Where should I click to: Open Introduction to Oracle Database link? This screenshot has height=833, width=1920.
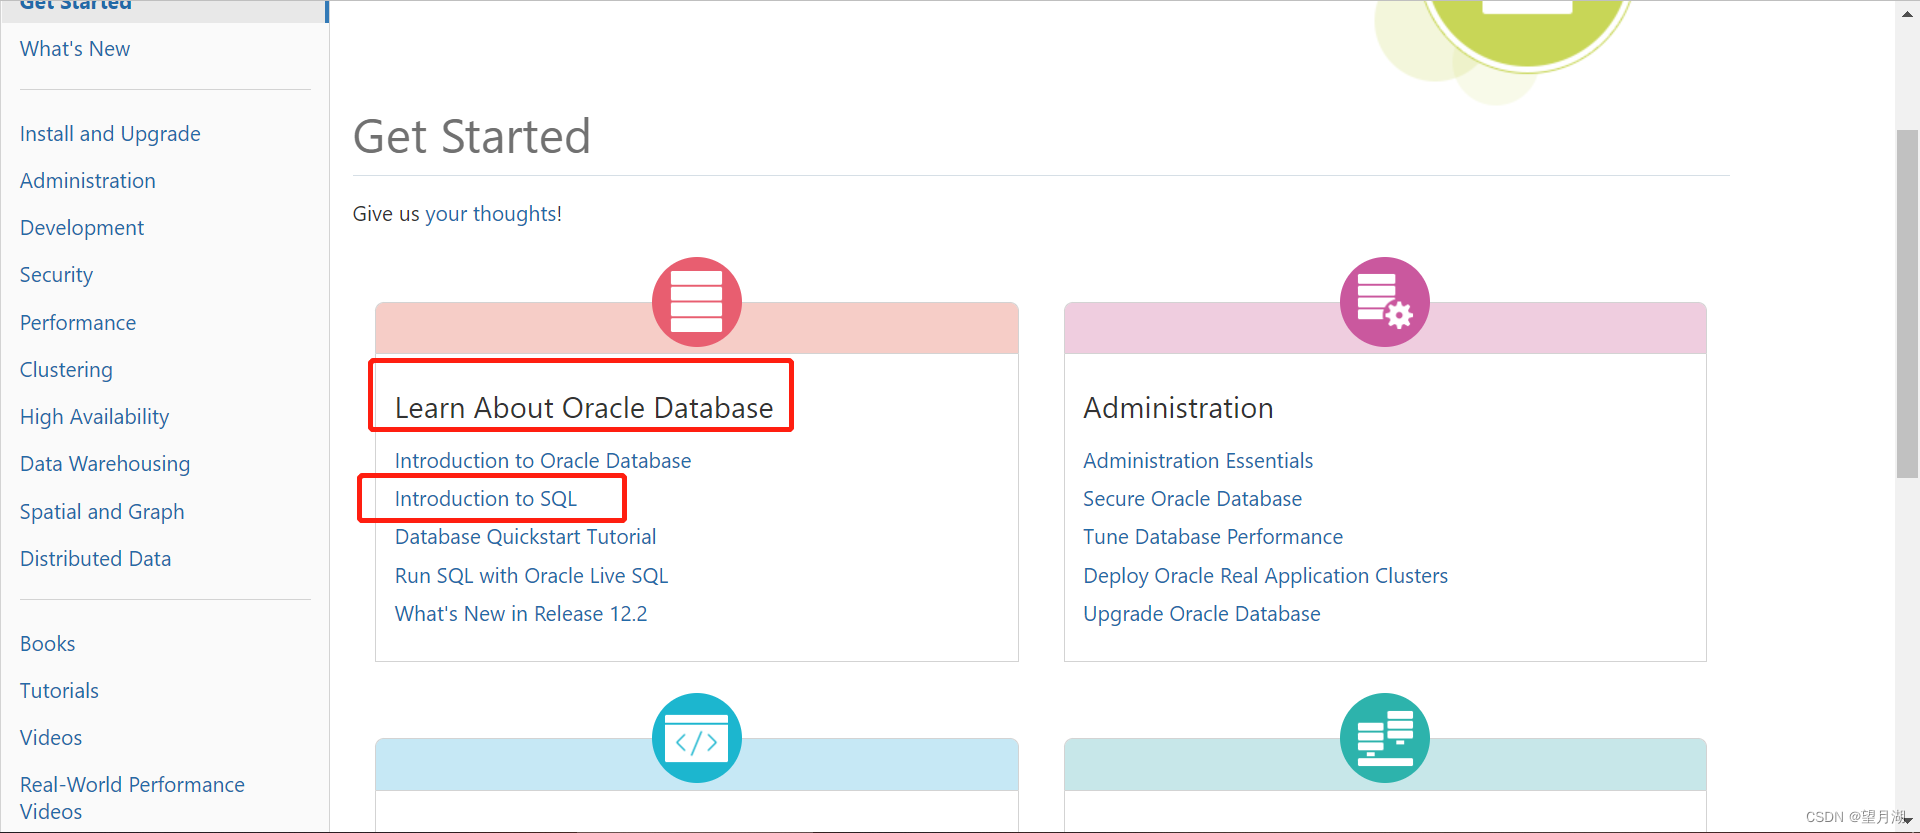[x=543, y=461]
